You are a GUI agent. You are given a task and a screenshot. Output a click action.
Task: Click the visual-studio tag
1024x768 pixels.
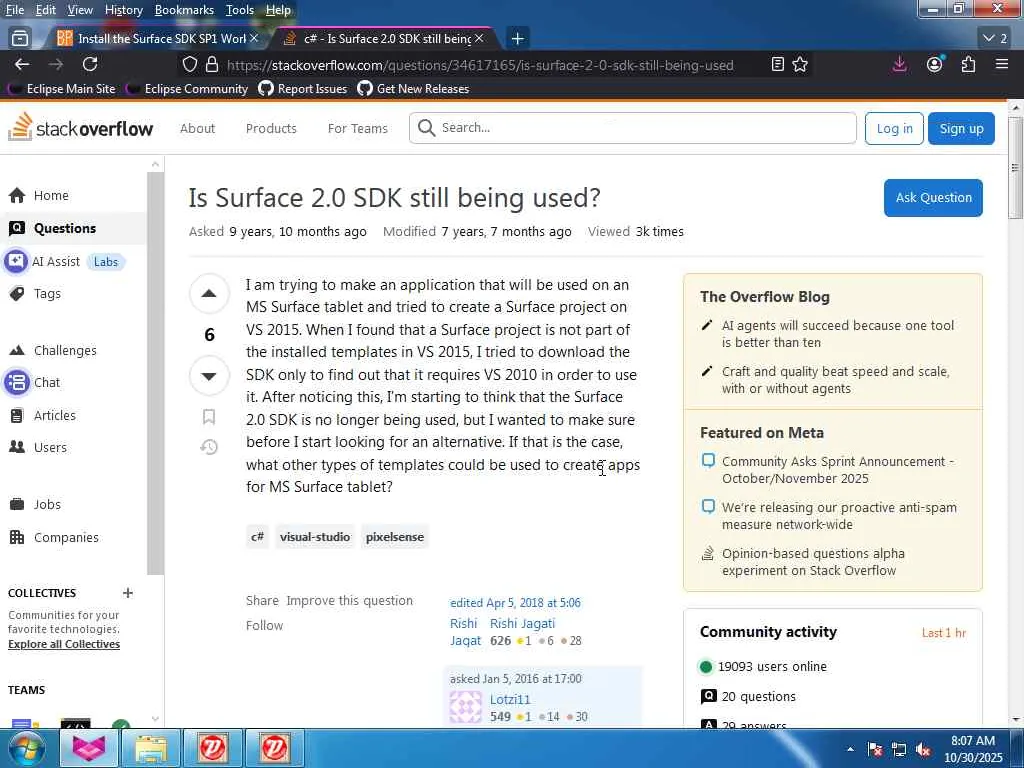click(315, 537)
